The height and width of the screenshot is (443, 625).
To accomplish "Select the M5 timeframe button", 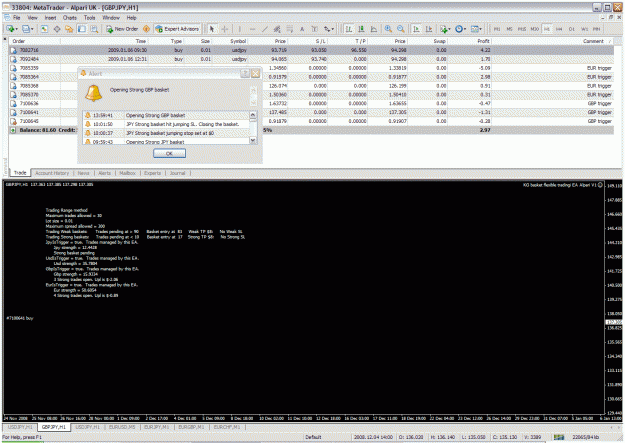I will (509, 29).
